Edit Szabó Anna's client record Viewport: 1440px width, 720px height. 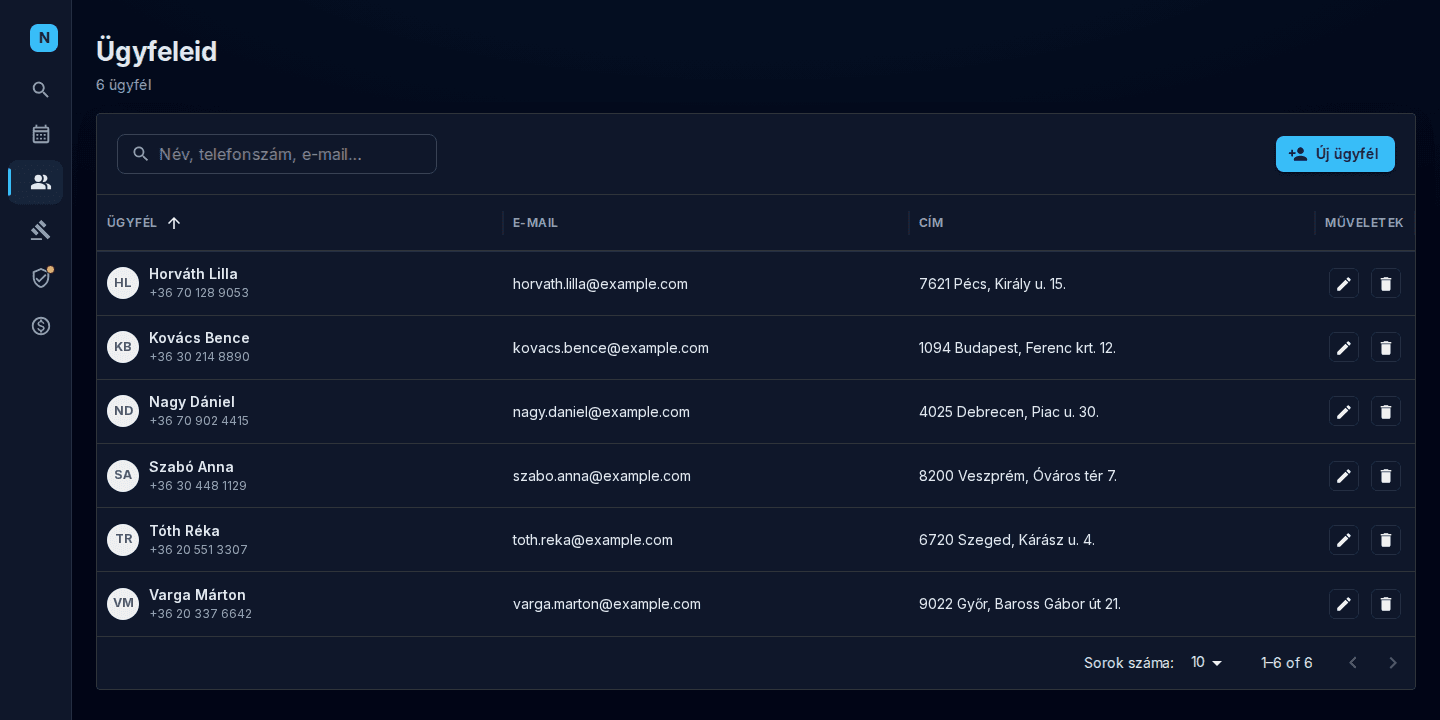point(1344,476)
